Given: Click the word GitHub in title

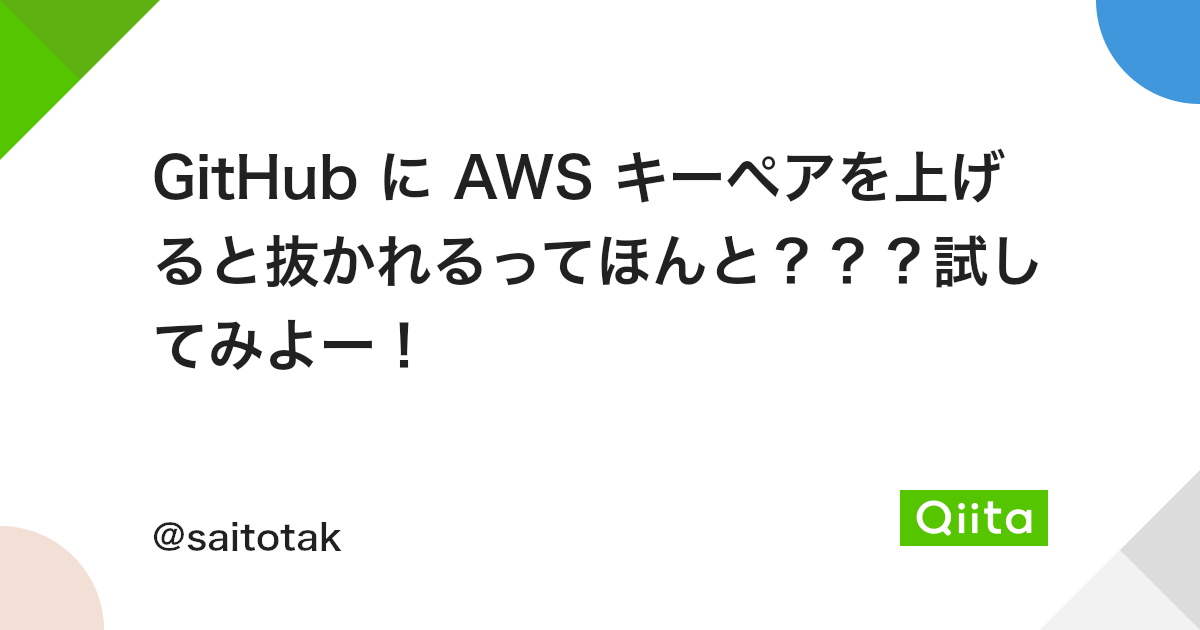Looking at the screenshot, I should point(255,181).
